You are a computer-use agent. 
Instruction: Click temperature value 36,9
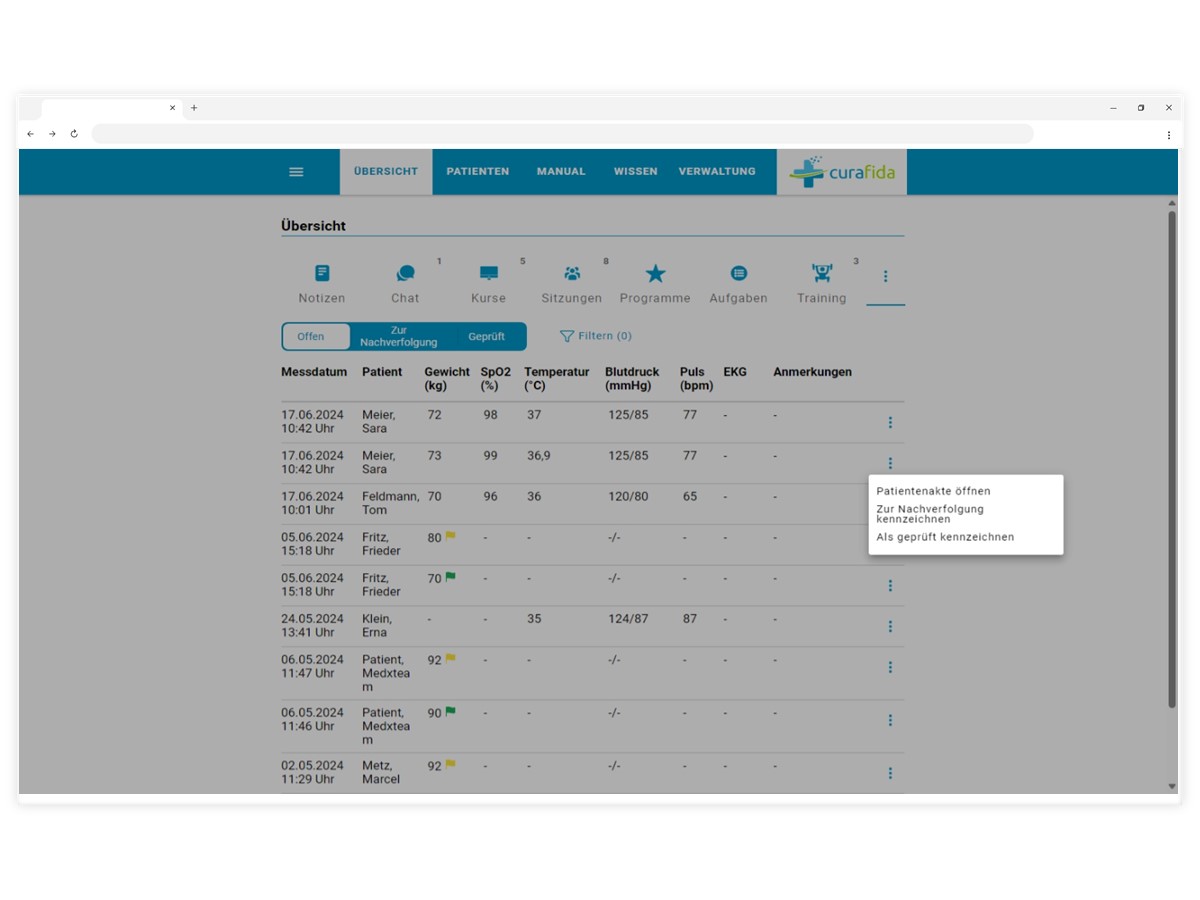point(539,456)
